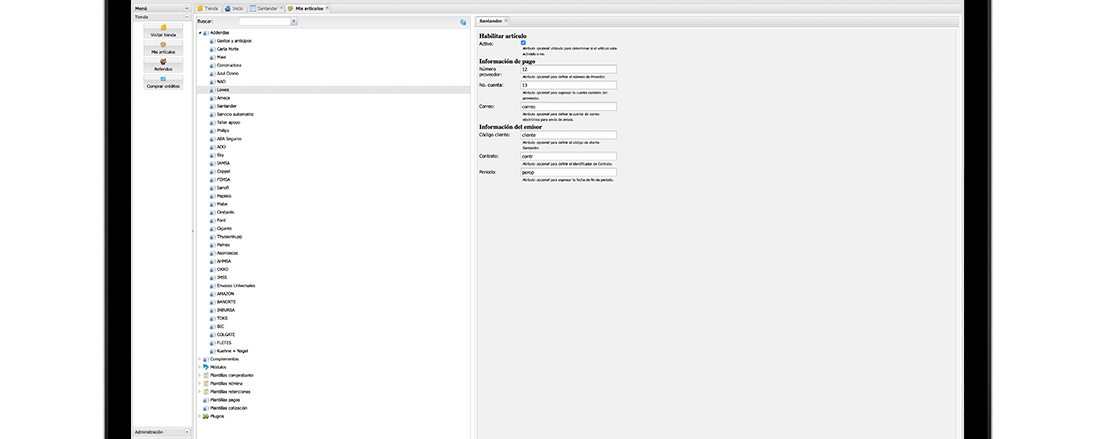Open Comprar créditos in the sidebar
The image size is (1094, 439).
(163, 79)
